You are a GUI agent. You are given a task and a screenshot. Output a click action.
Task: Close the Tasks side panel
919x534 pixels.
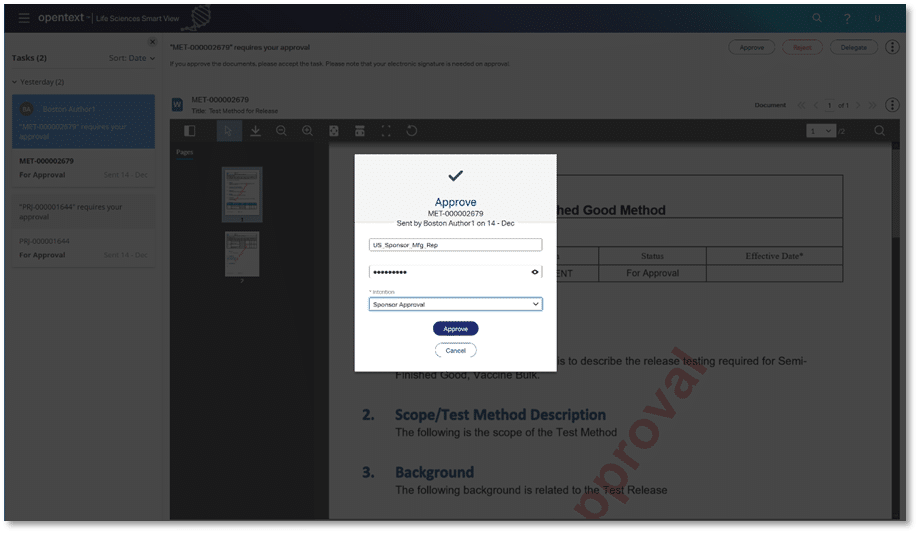[x=152, y=42]
